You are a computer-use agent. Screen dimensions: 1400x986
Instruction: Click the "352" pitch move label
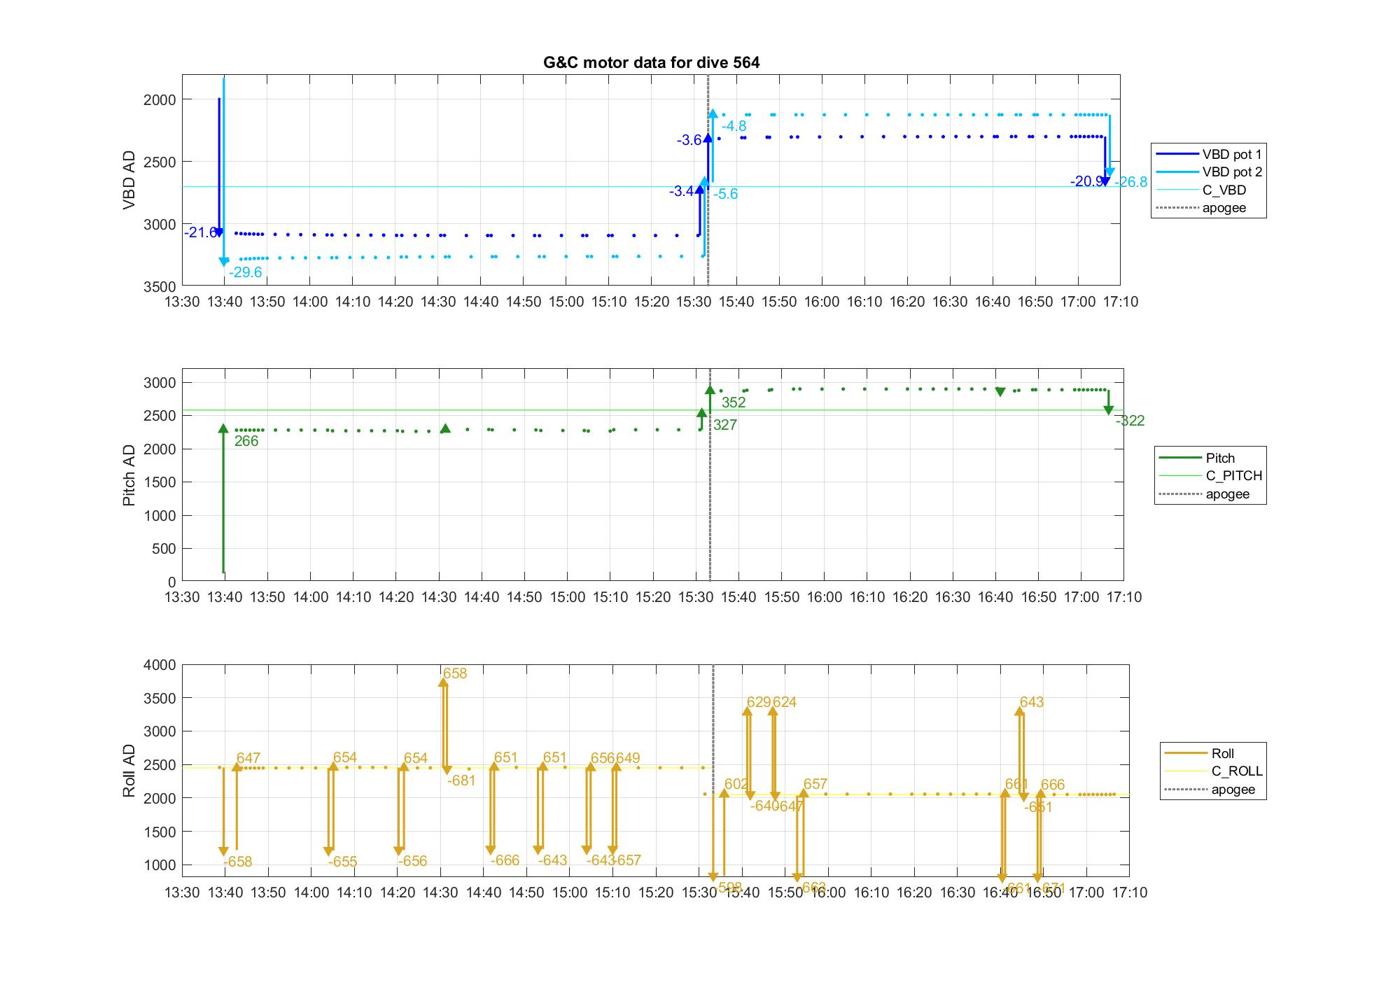(x=734, y=403)
